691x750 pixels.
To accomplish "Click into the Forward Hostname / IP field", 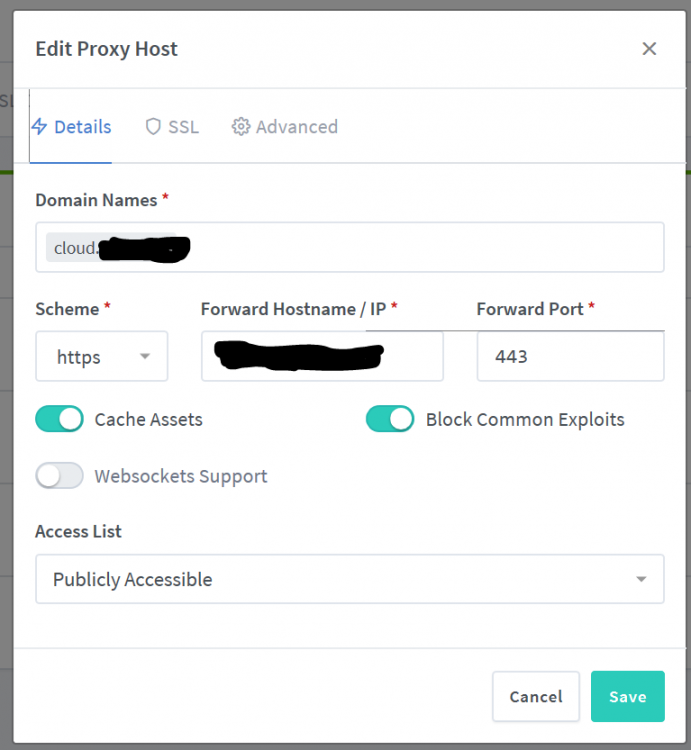I will [x=322, y=356].
